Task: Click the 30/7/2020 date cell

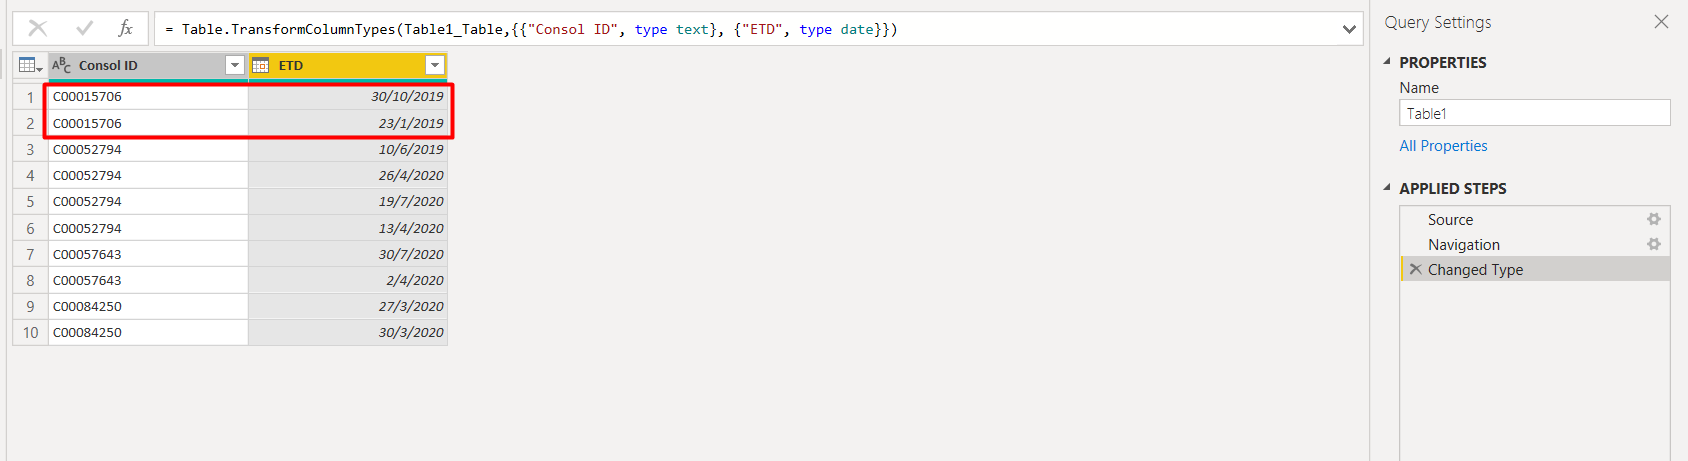Action: 348,254
